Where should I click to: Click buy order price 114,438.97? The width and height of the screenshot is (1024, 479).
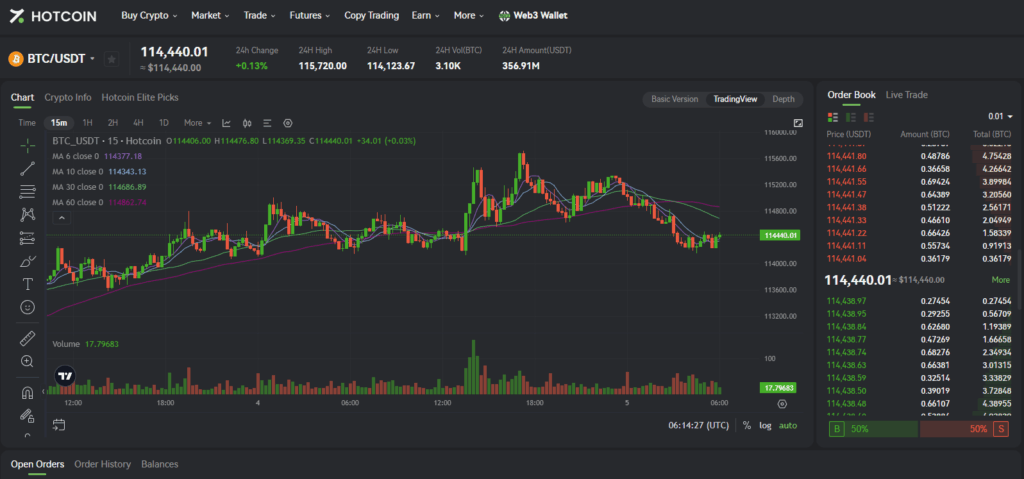pyautogui.click(x=846, y=301)
